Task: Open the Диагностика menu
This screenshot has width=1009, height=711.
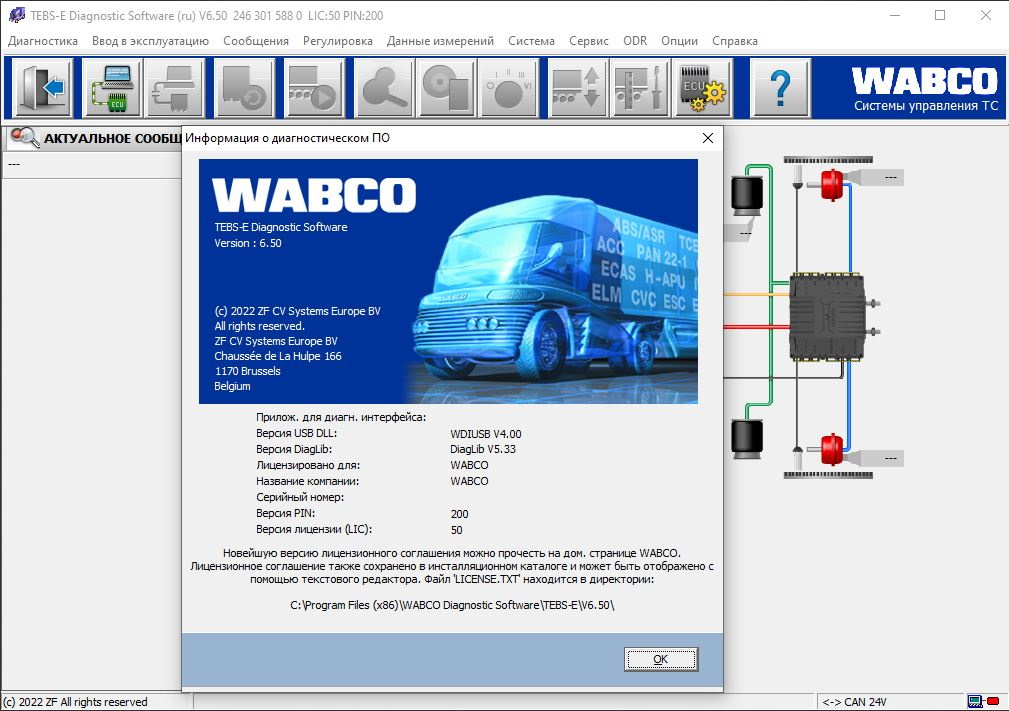Action: [x=43, y=41]
